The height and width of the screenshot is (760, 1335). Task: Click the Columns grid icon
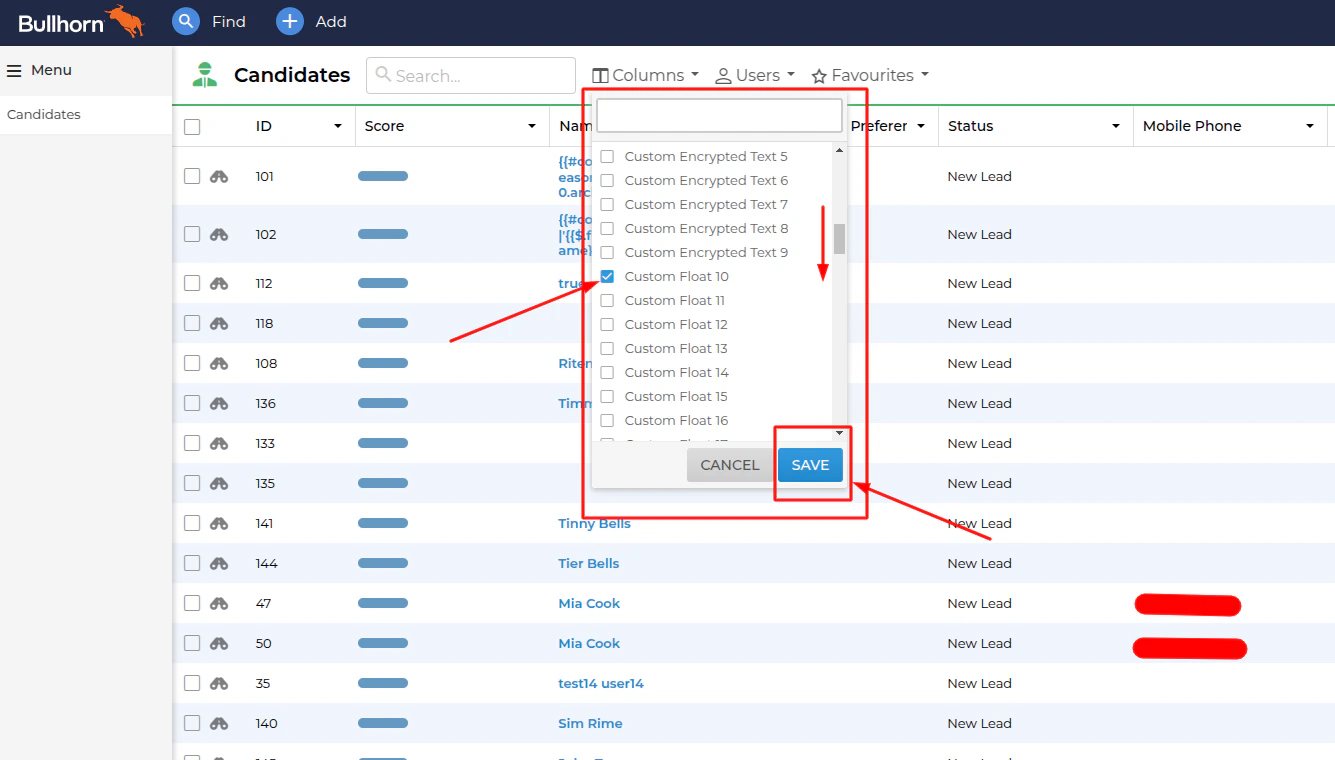tap(598, 75)
